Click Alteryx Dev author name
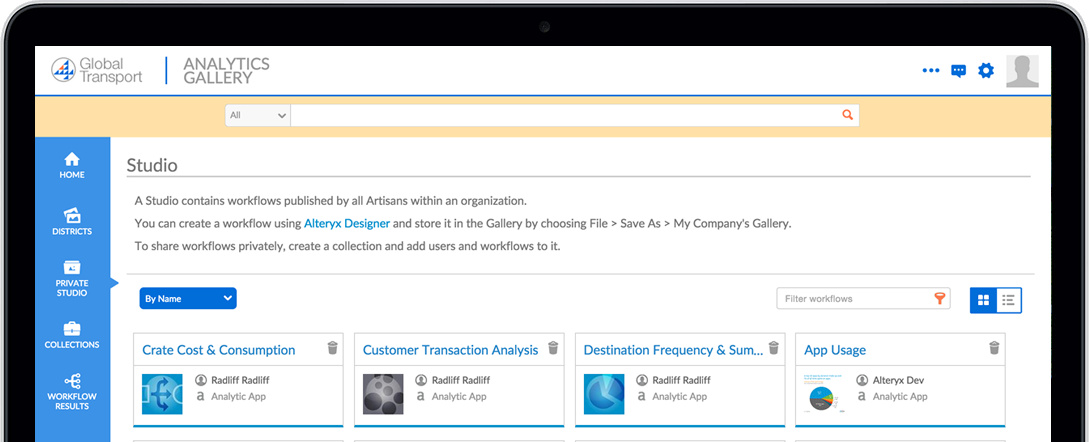 (899, 380)
